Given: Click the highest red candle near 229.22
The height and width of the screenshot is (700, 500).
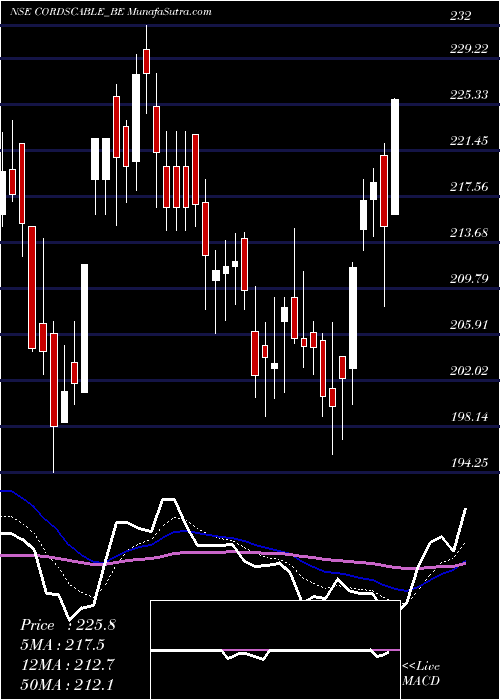Looking at the screenshot, I should point(146,61).
